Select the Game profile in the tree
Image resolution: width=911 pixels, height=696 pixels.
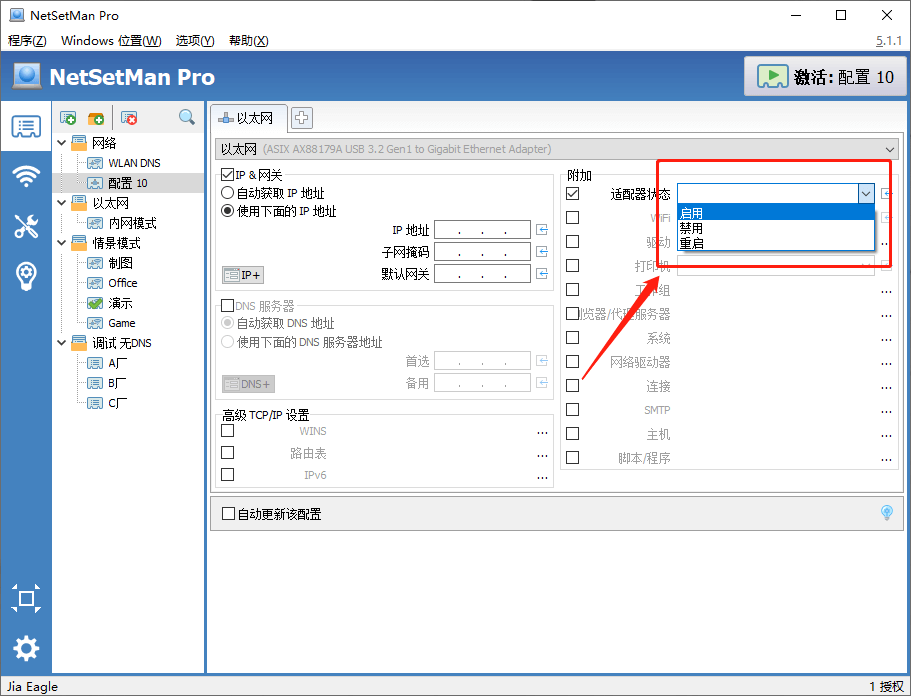click(x=121, y=323)
